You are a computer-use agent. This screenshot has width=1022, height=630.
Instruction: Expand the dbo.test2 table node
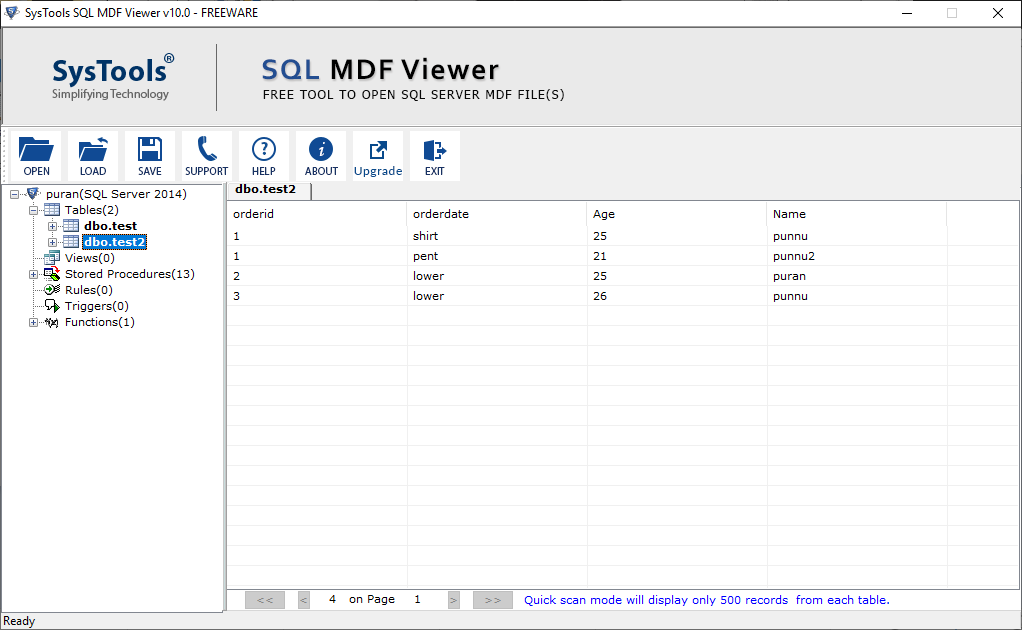(52, 242)
